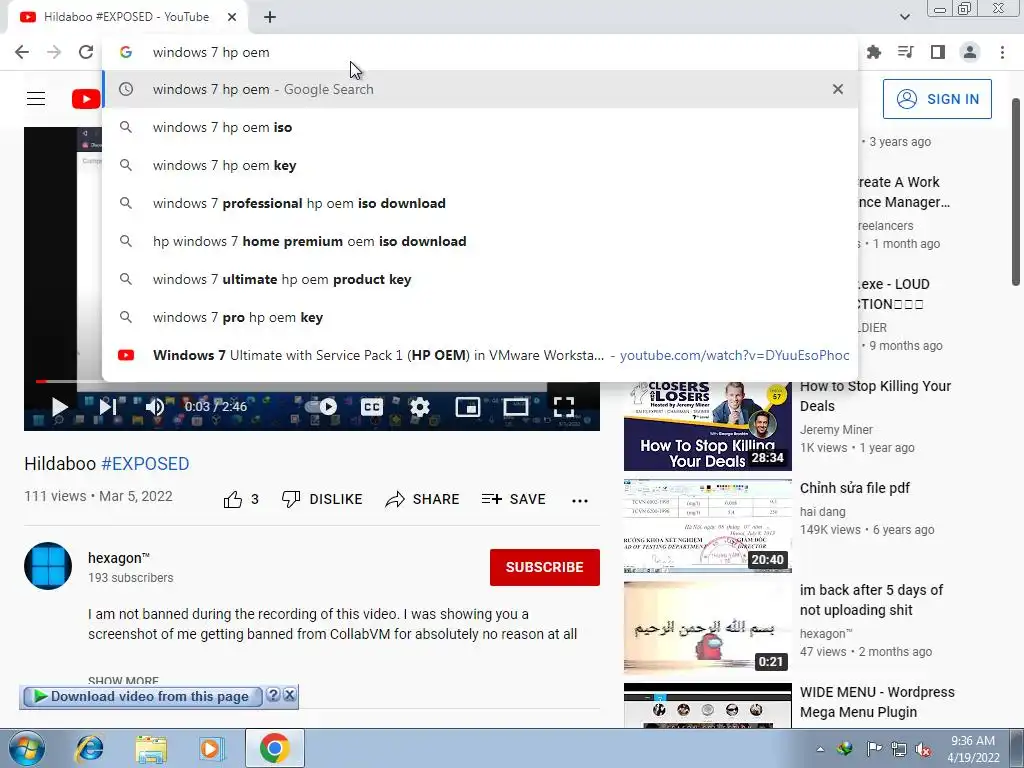This screenshot has height=768, width=1024.
Task: Open a new tab with plus button
Action: click(x=270, y=18)
